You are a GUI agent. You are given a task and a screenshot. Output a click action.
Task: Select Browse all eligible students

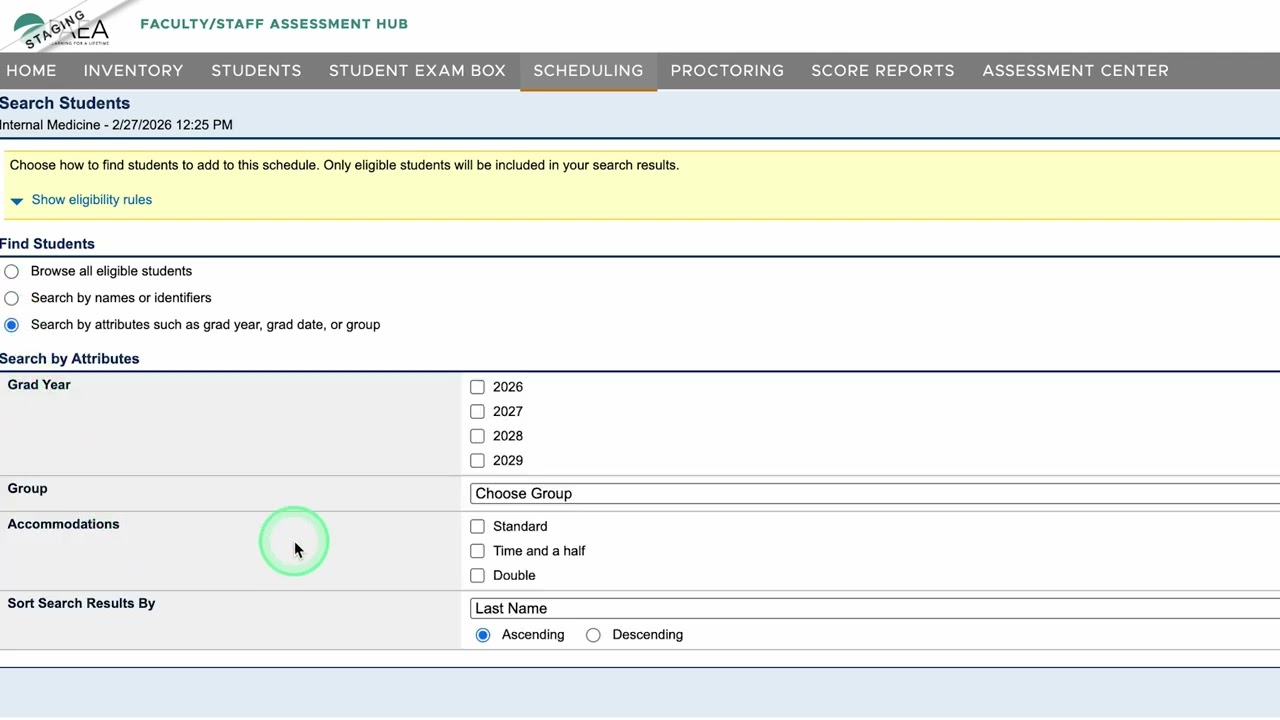11,271
